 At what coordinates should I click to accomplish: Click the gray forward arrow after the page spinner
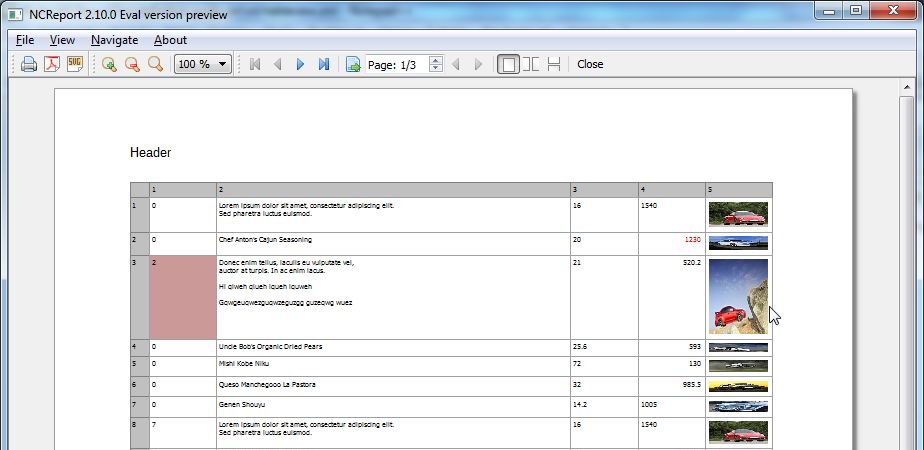click(x=478, y=64)
